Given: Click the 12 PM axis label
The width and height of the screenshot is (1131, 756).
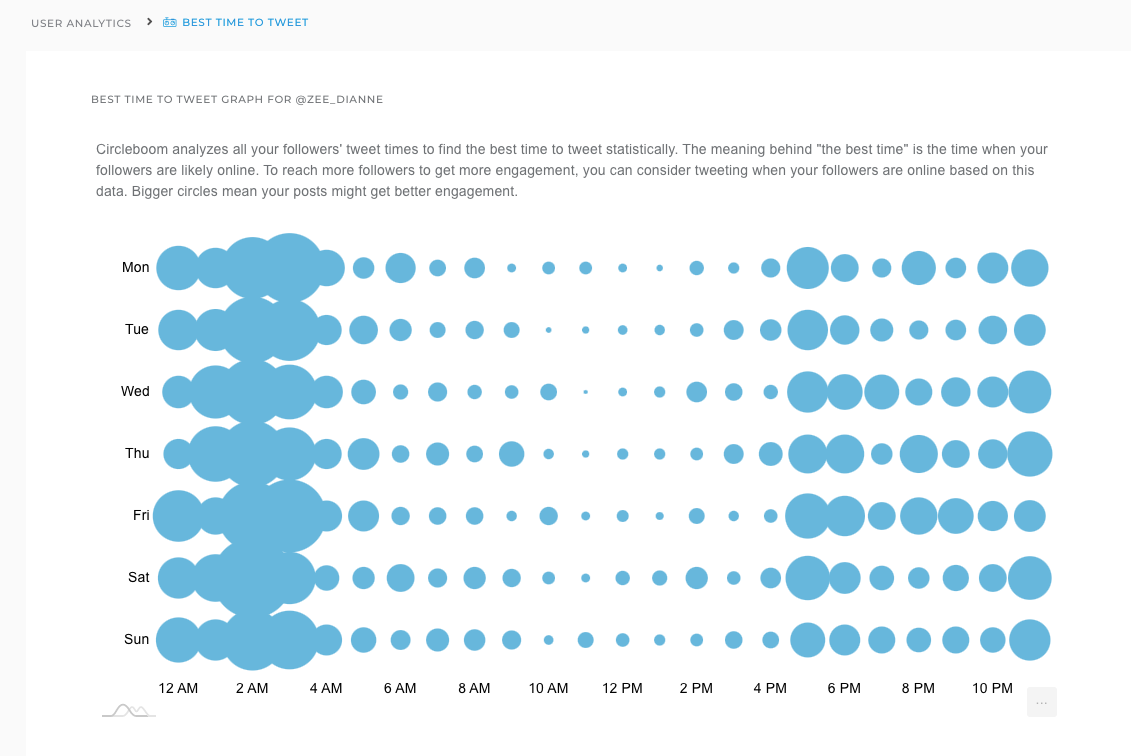Looking at the screenshot, I should 622,688.
